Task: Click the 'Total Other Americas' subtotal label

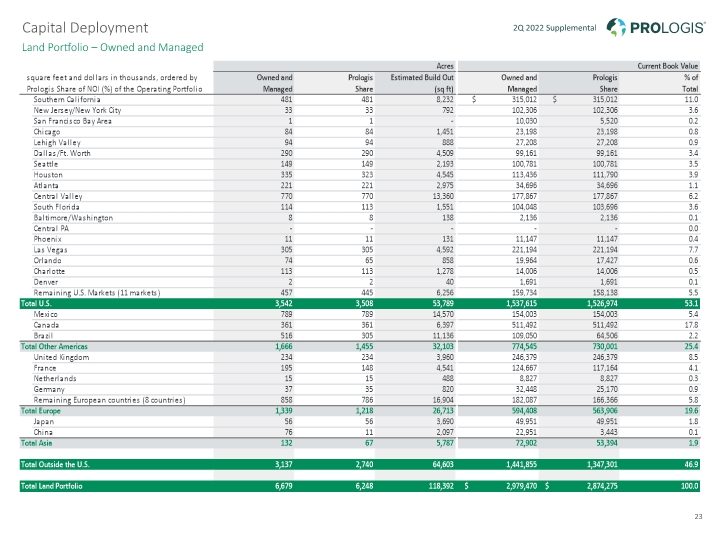Action: [x=54, y=347]
